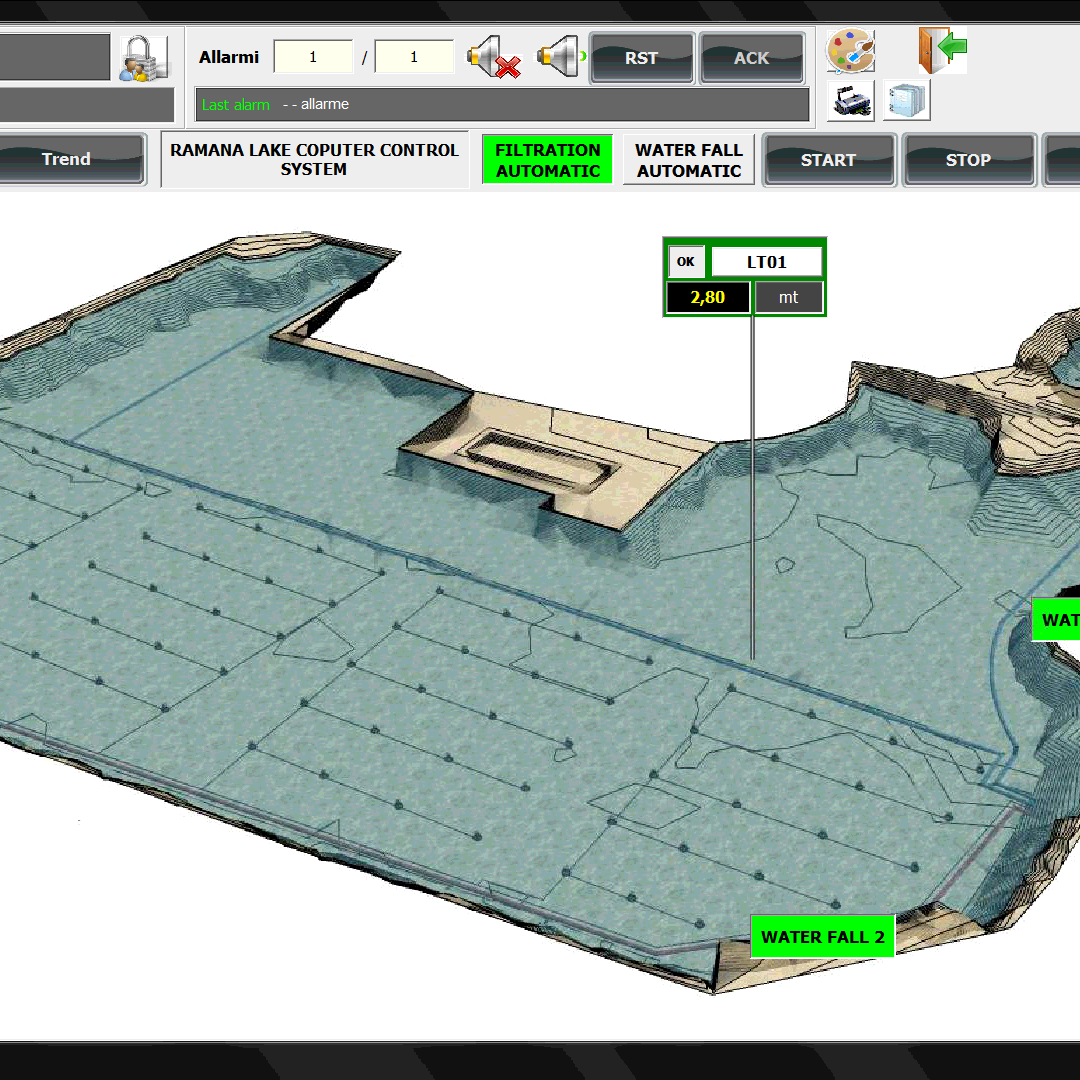Click the OK status indicator on LT01
The height and width of the screenshot is (1080, 1080).
pos(686,262)
